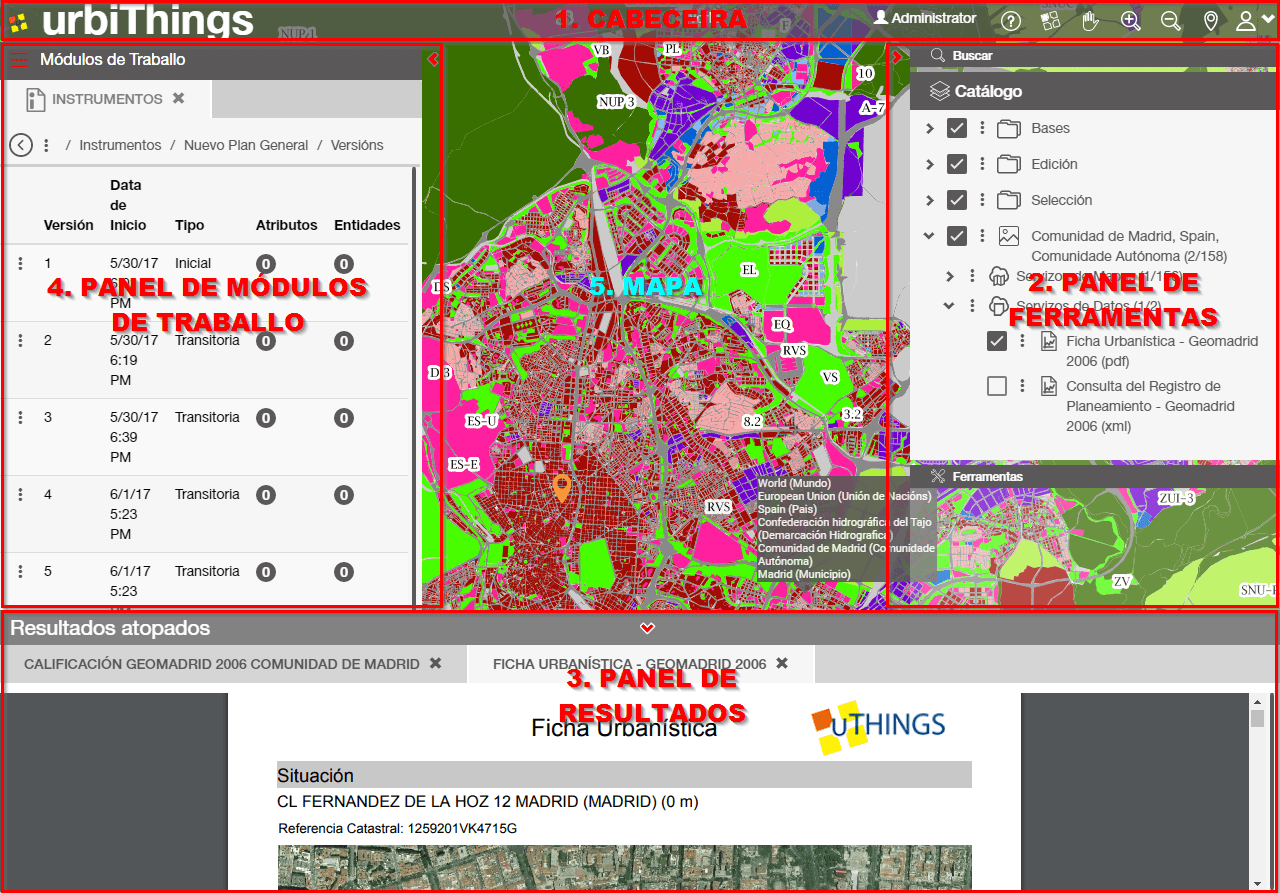Uncheck the Edición checkbox

coord(957,164)
